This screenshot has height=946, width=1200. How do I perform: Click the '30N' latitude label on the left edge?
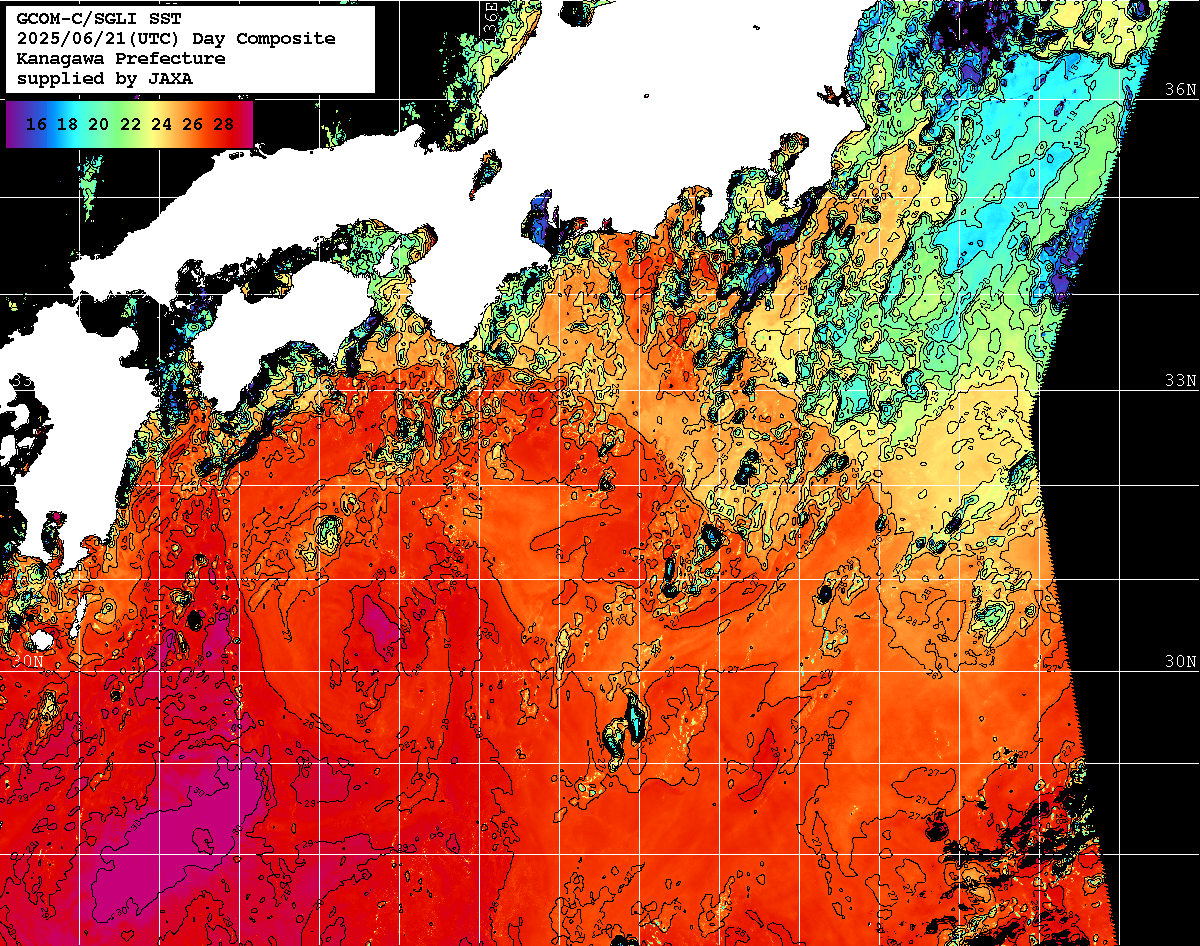[x=27, y=662]
